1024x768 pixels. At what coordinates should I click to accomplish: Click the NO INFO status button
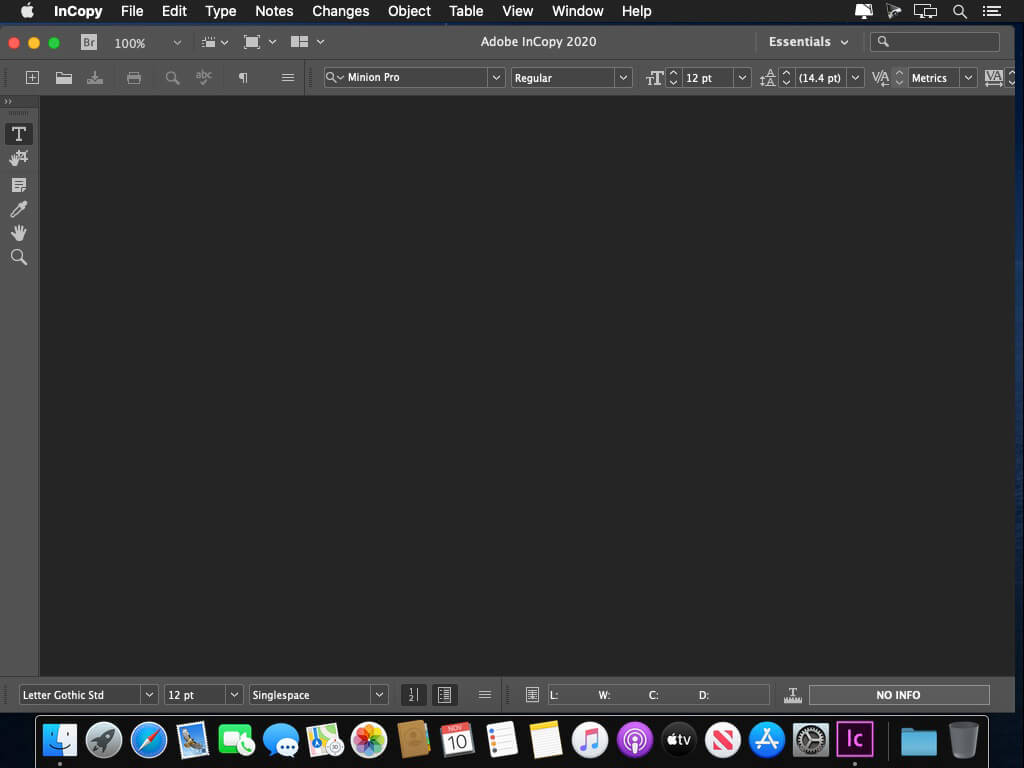[x=899, y=695]
